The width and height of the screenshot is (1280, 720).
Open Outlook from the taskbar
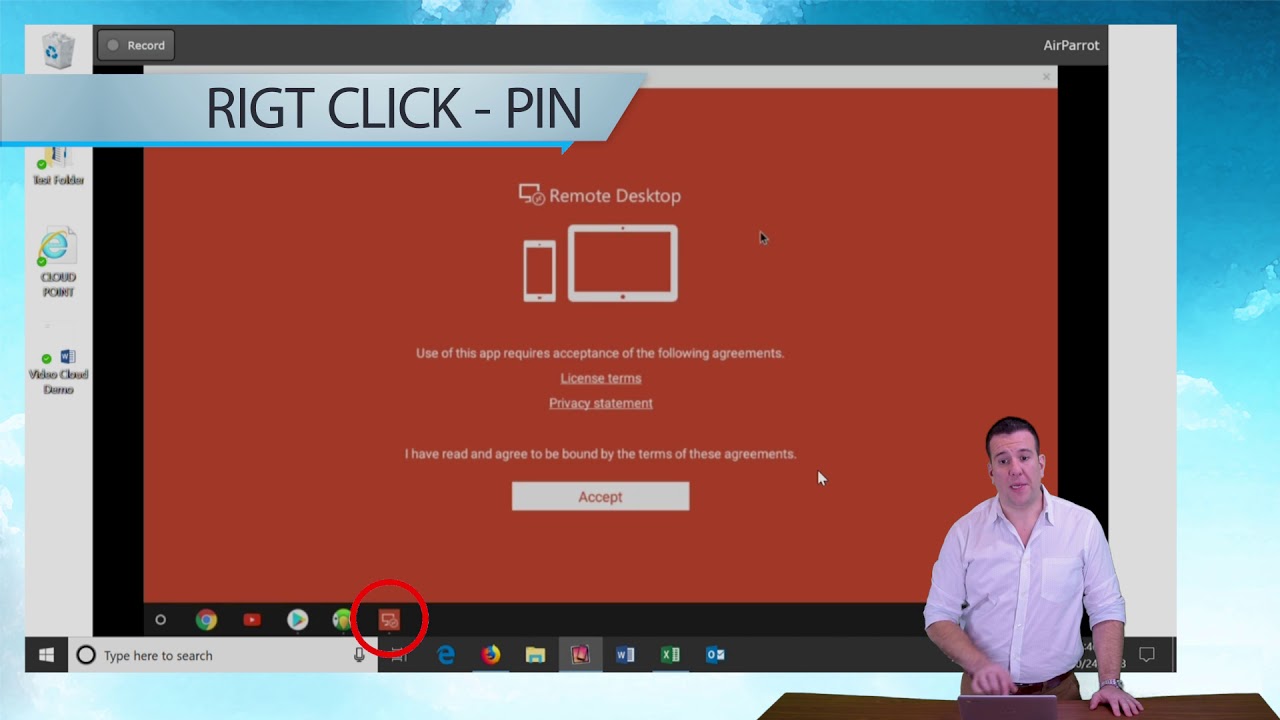click(x=716, y=655)
